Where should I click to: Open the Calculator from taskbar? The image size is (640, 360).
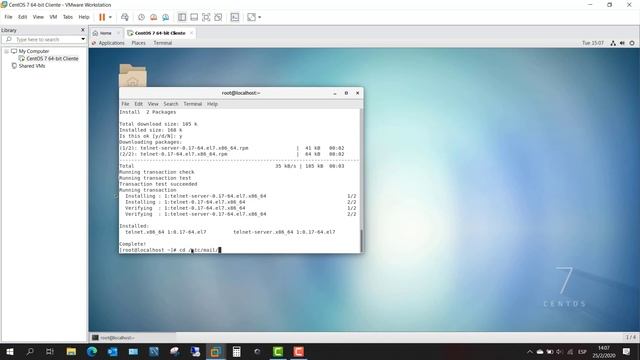[x=236, y=351]
